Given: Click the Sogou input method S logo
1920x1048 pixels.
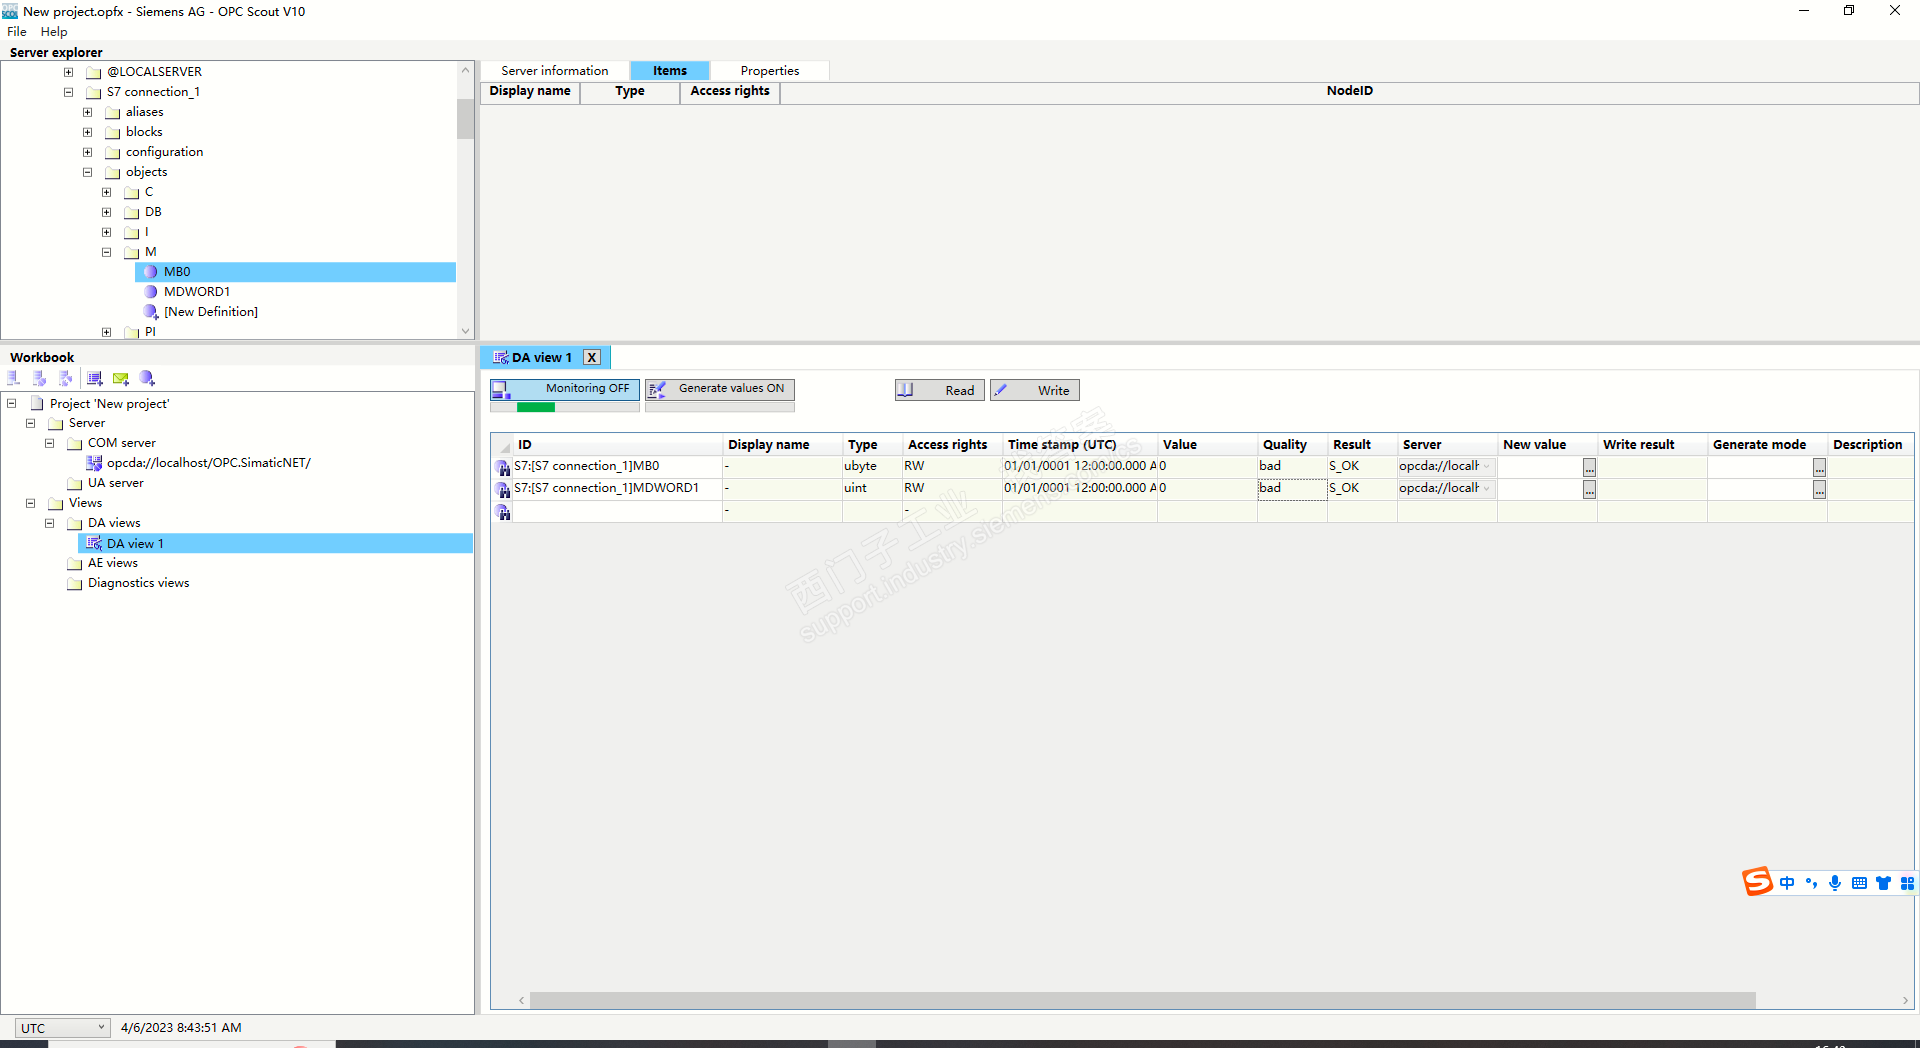Looking at the screenshot, I should pyautogui.click(x=1757, y=882).
